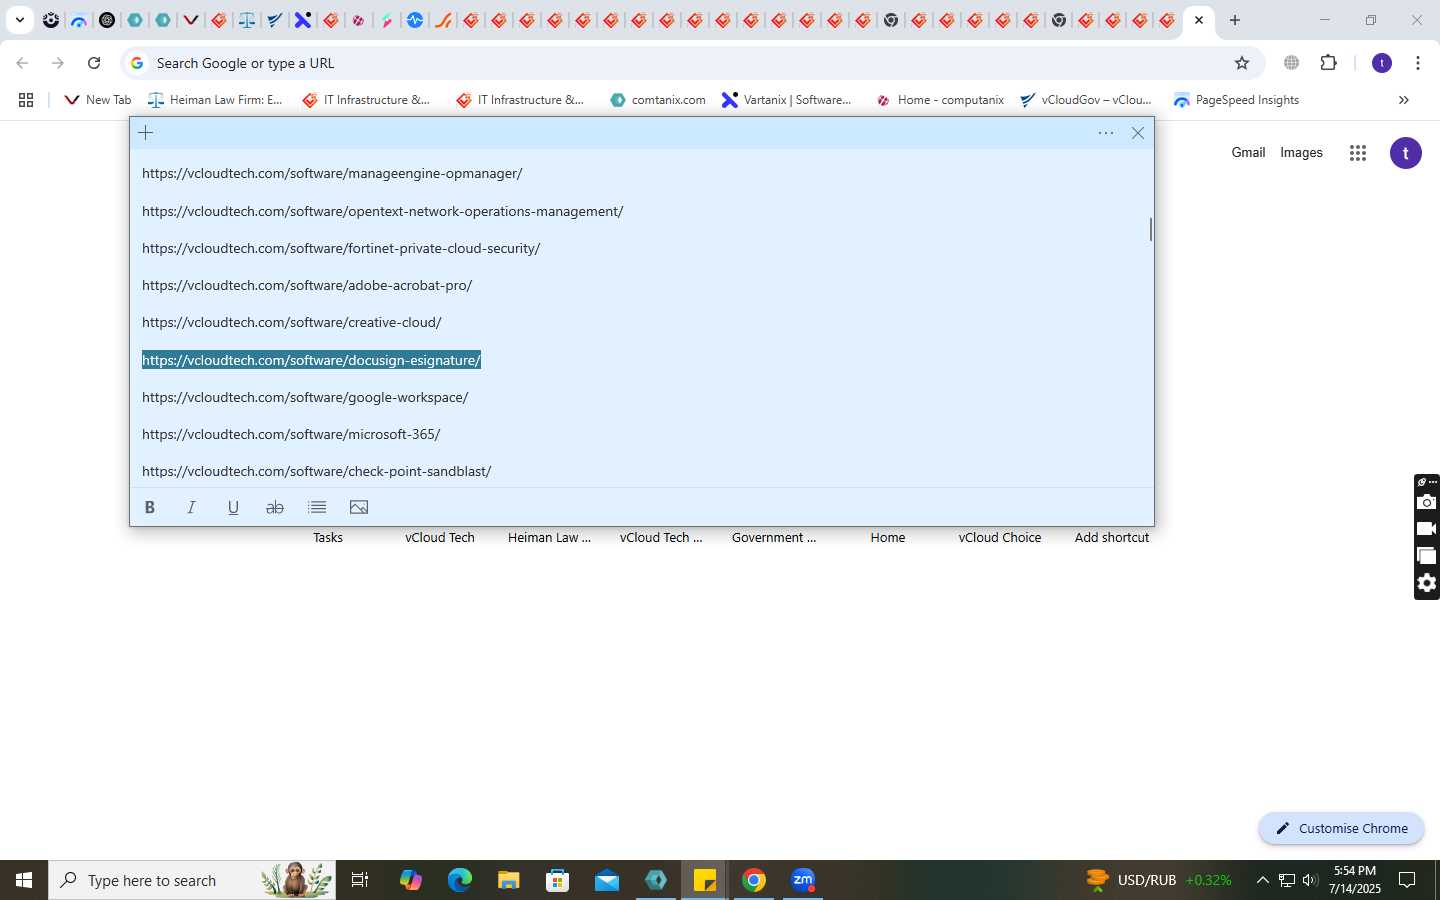The height and width of the screenshot is (900, 1440).
Task: Open Microsoft Edge from taskbar
Action: (x=459, y=880)
